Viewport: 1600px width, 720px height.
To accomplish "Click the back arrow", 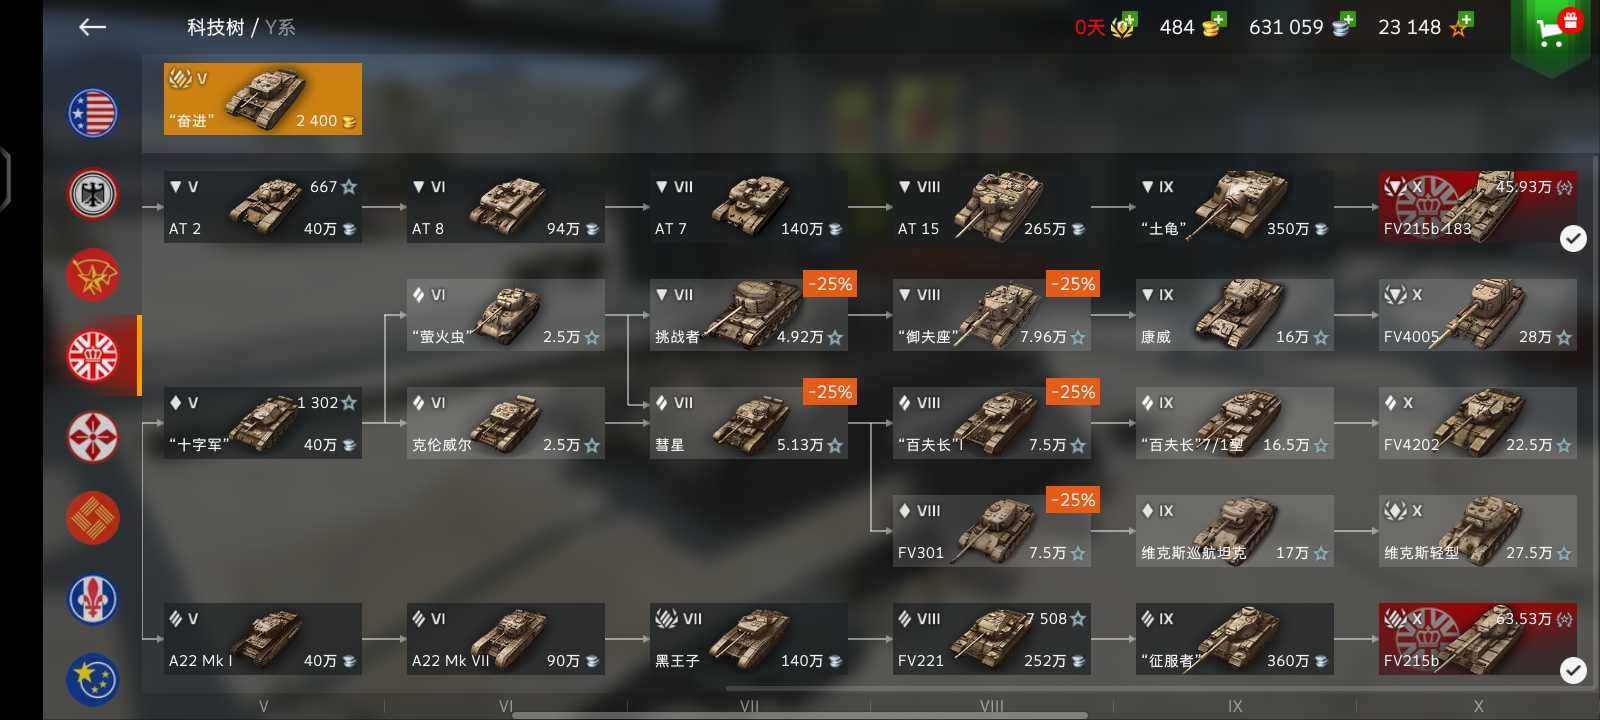I will point(92,27).
